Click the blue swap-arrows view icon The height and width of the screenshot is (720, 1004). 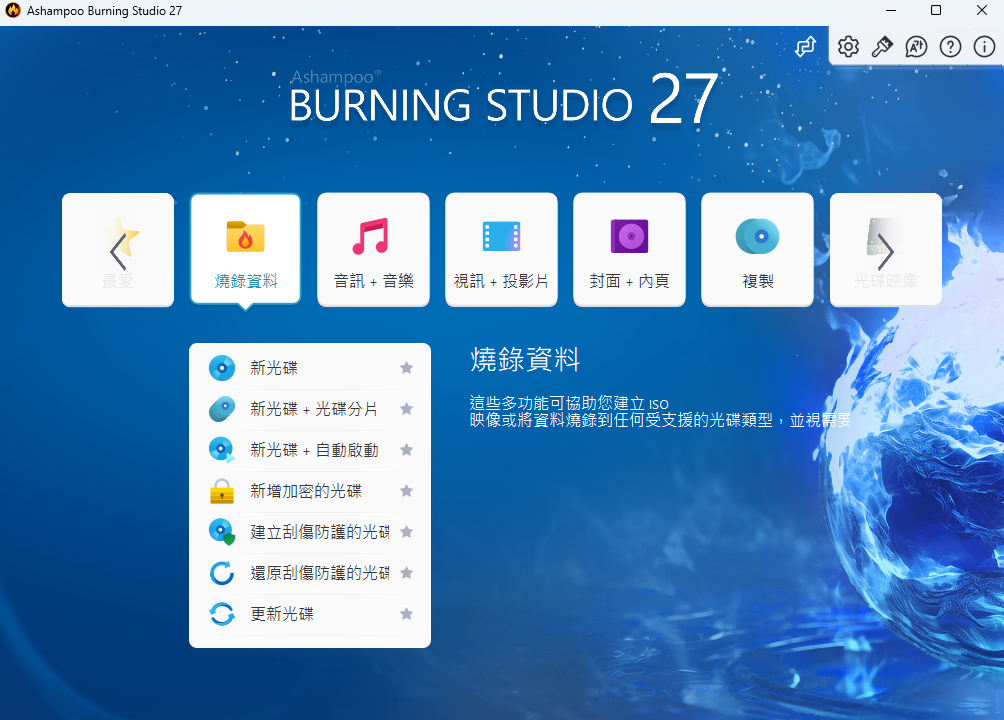805,46
